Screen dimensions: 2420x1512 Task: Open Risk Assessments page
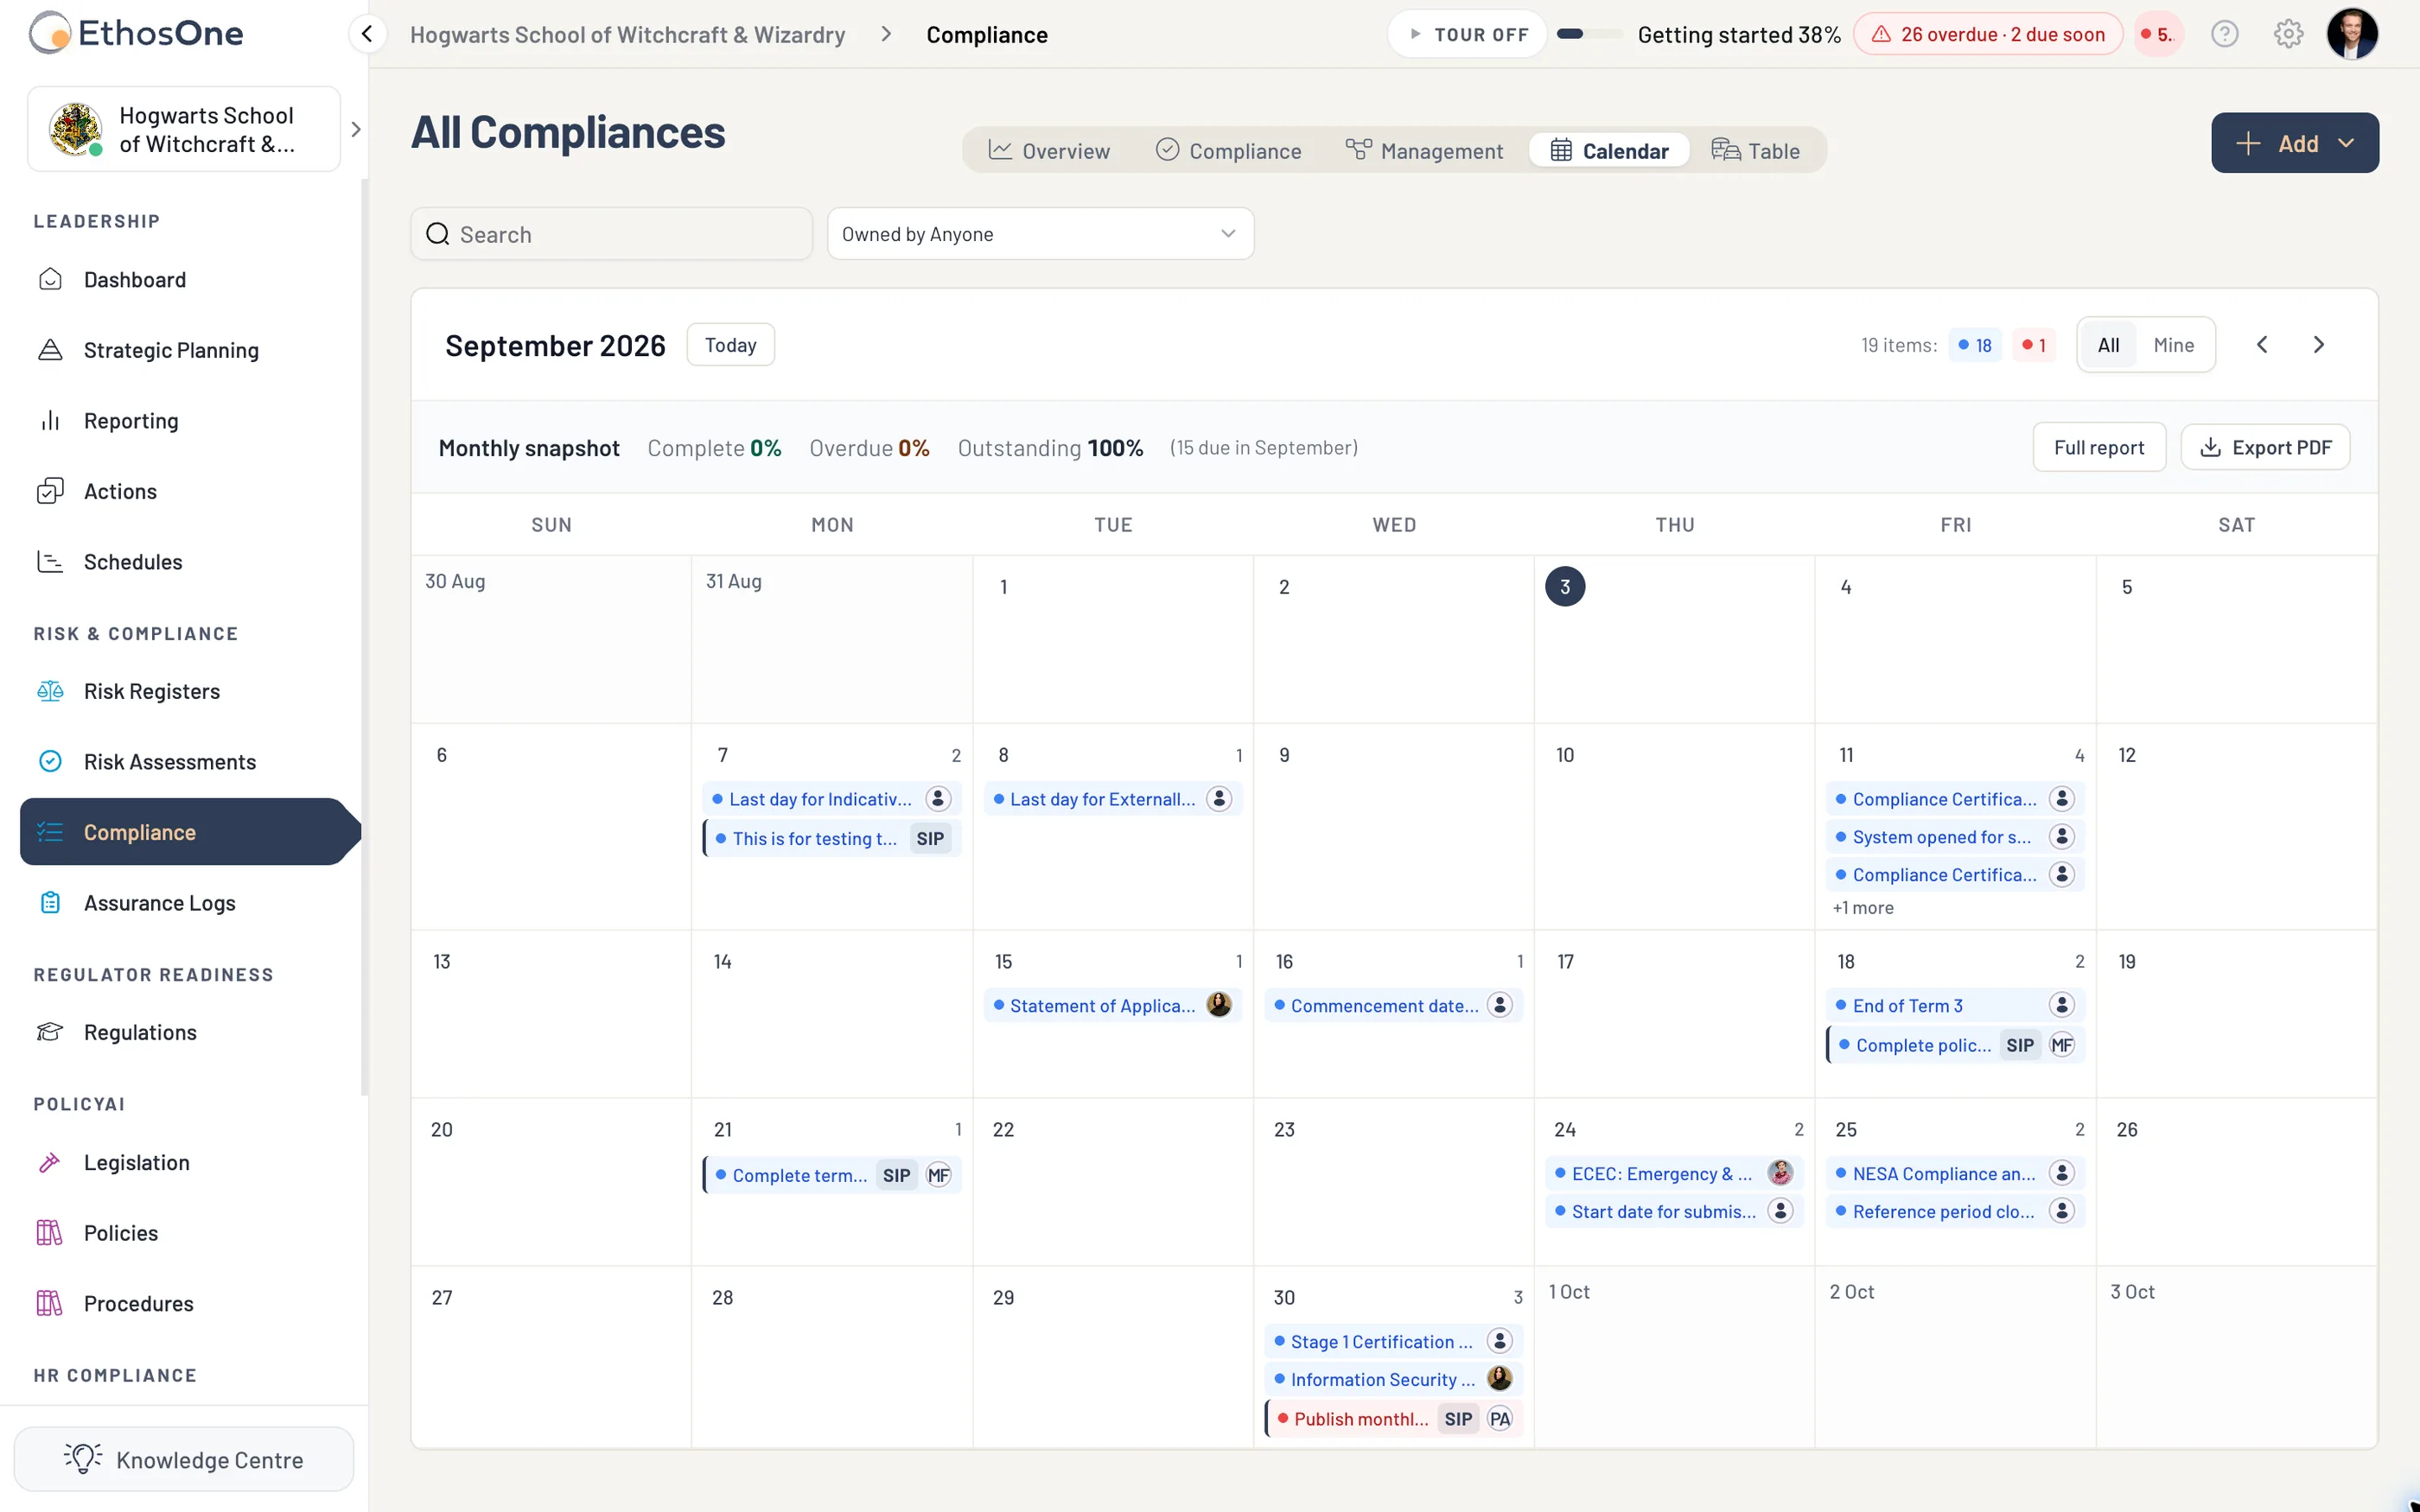pyautogui.click(x=170, y=762)
